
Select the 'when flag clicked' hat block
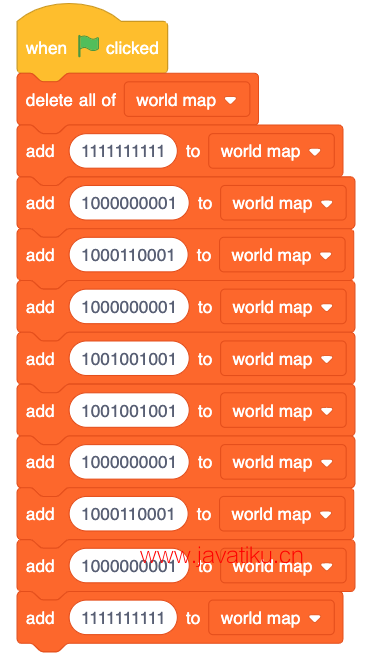coord(92,43)
